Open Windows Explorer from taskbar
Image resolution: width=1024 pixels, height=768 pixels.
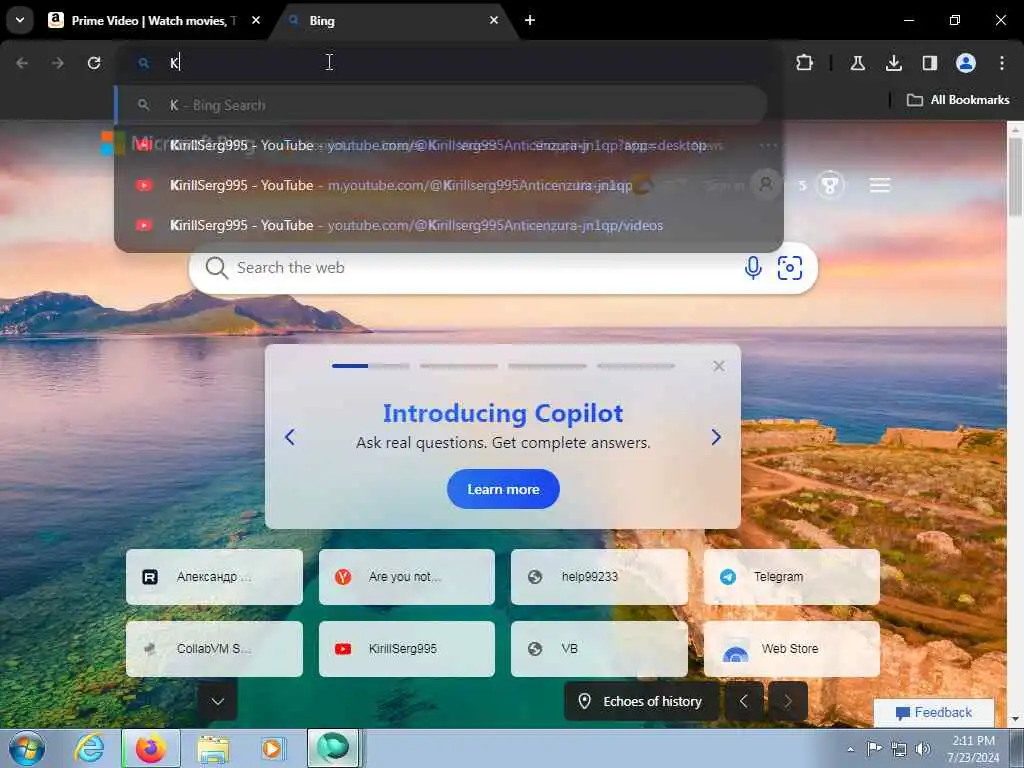(x=213, y=748)
